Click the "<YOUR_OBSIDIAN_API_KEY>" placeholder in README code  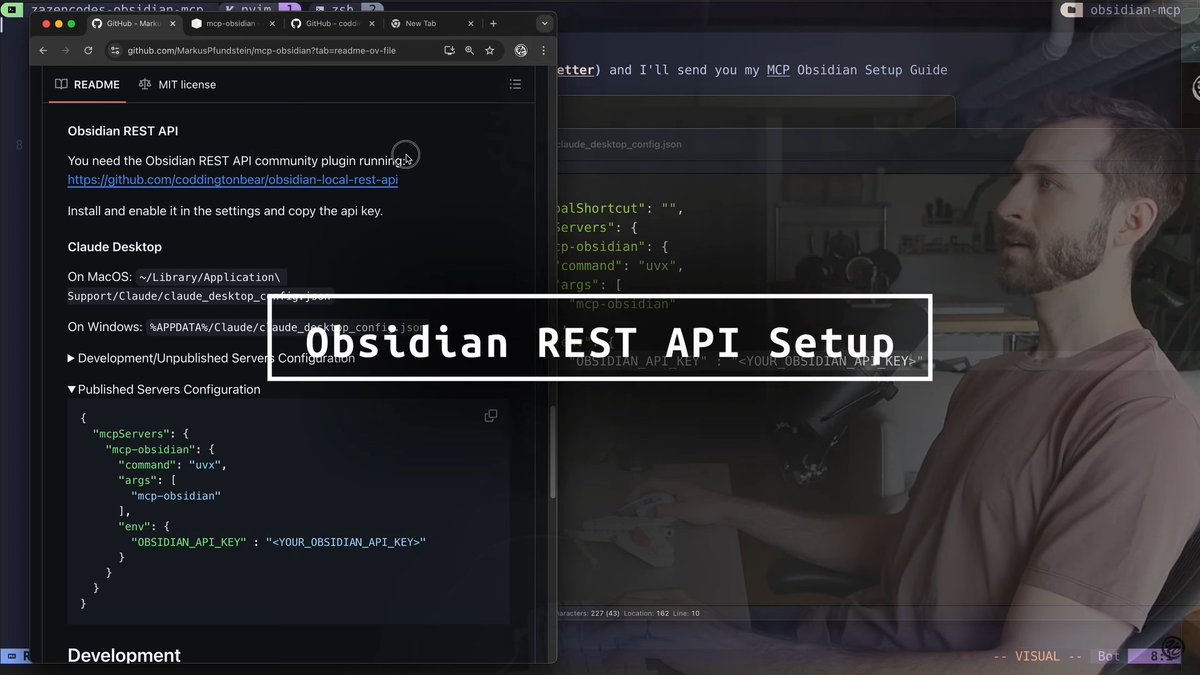coord(346,542)
